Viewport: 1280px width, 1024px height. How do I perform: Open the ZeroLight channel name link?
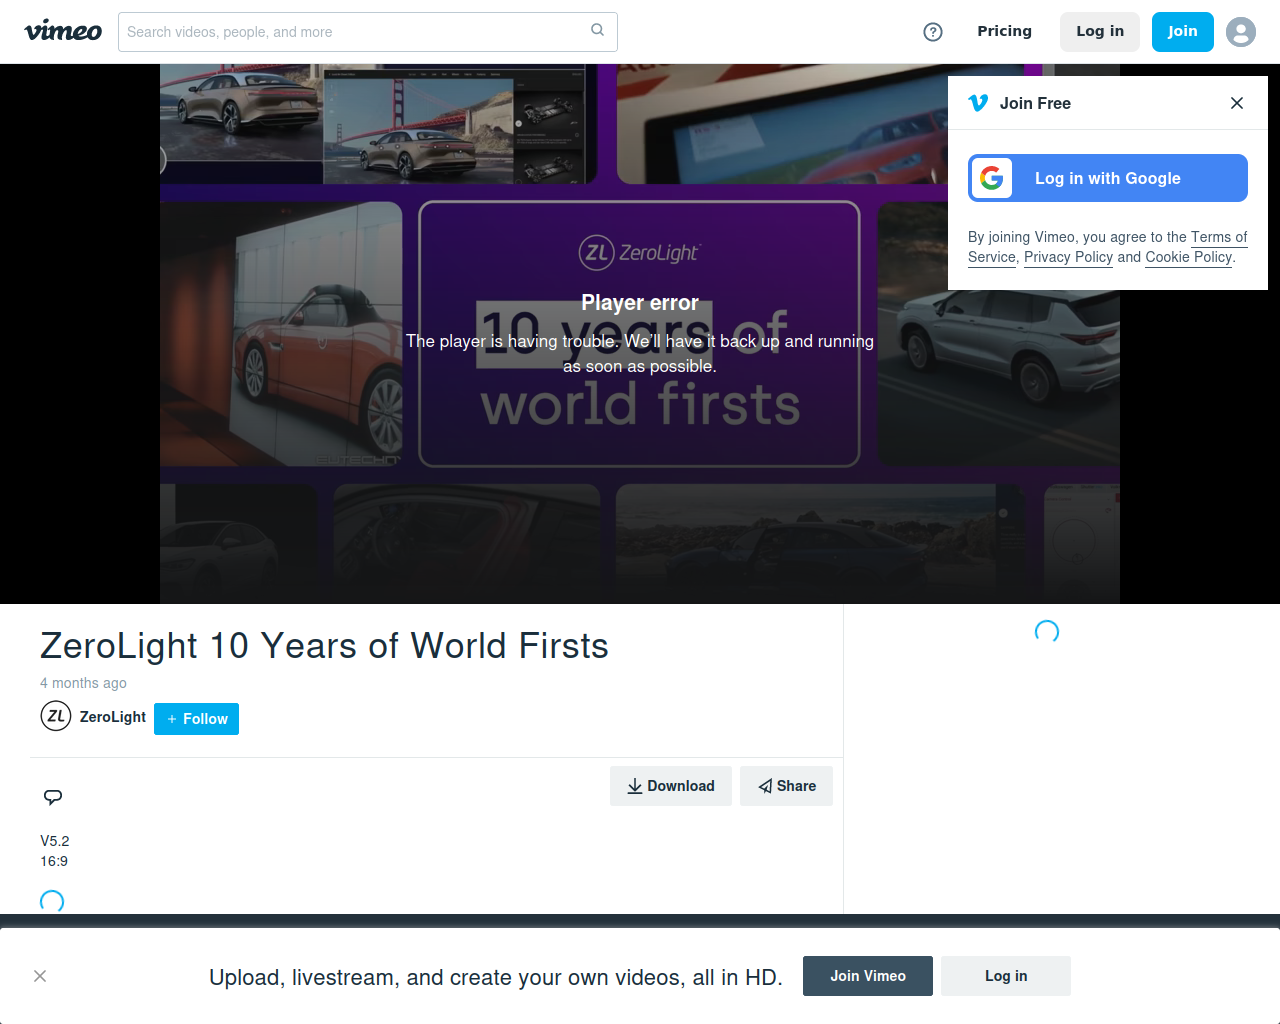click(113, 717)
